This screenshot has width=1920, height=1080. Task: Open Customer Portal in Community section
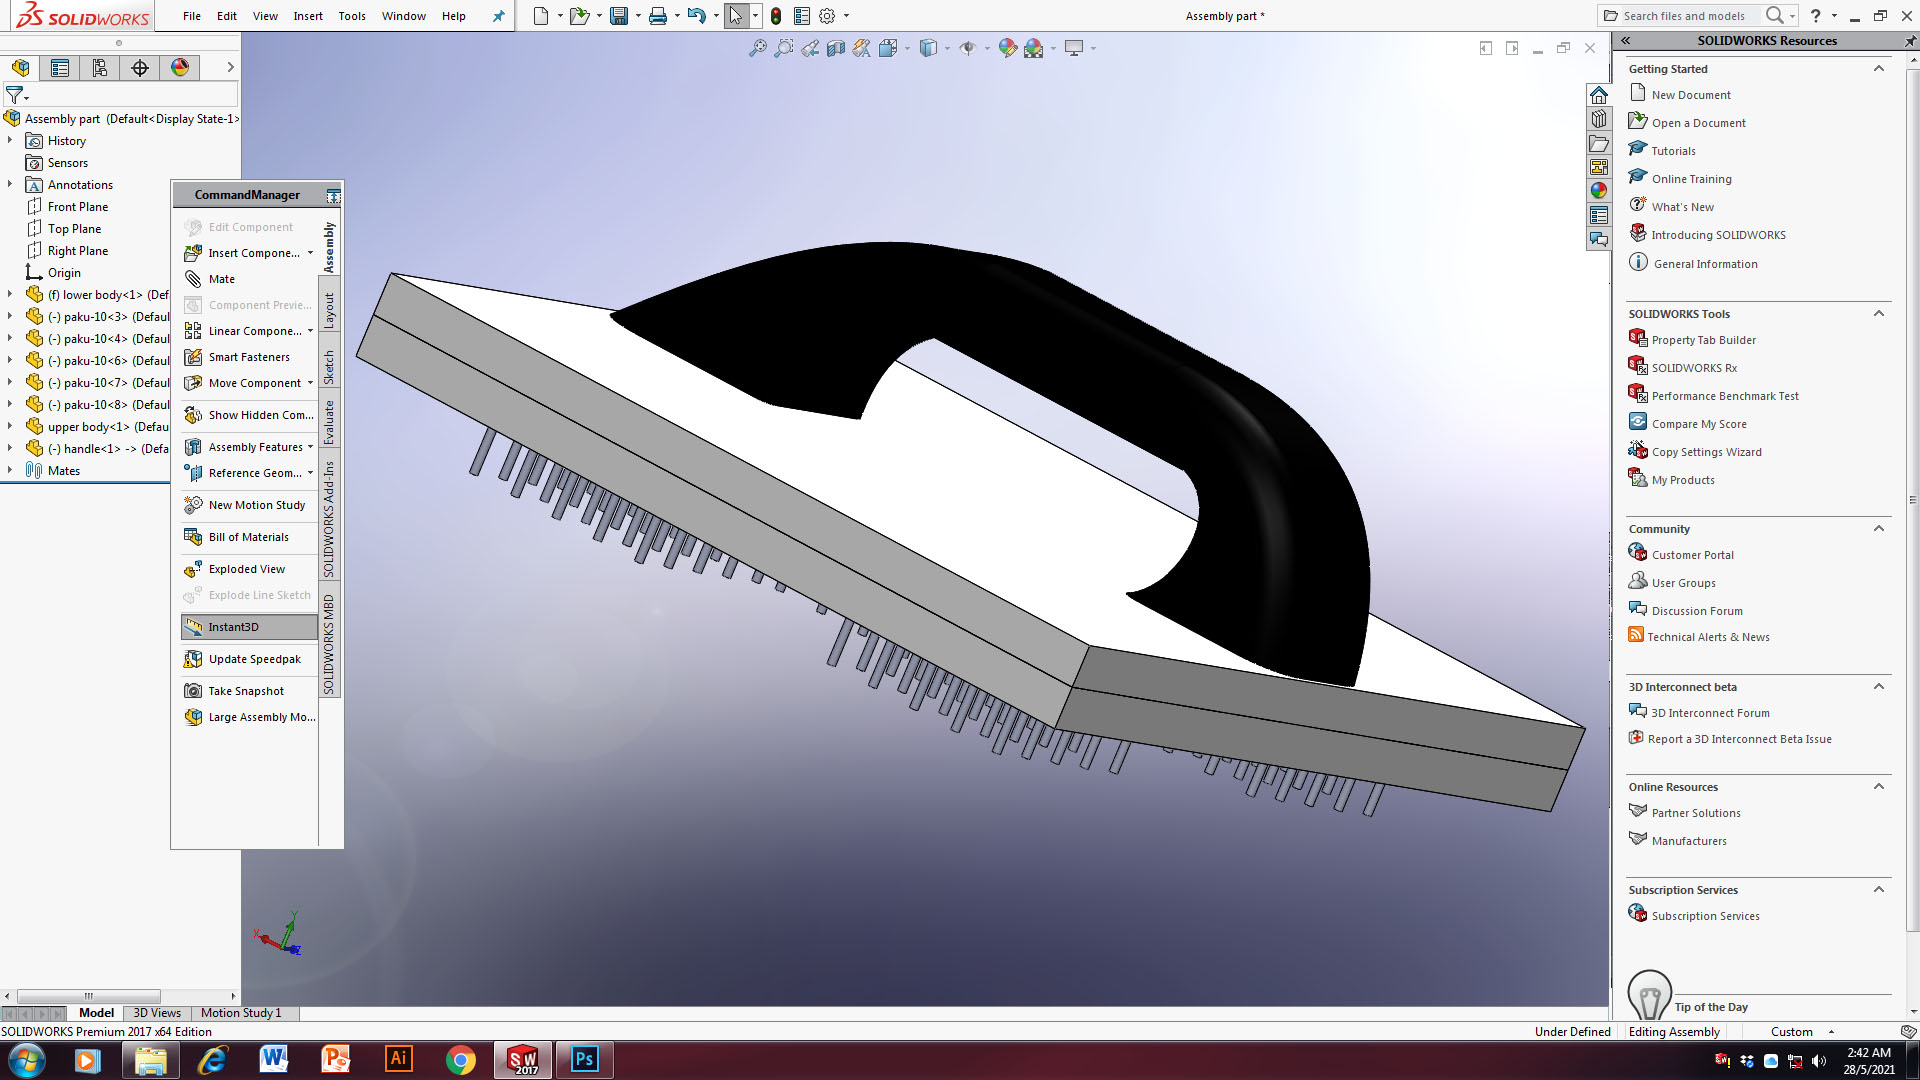point(1692,554)
